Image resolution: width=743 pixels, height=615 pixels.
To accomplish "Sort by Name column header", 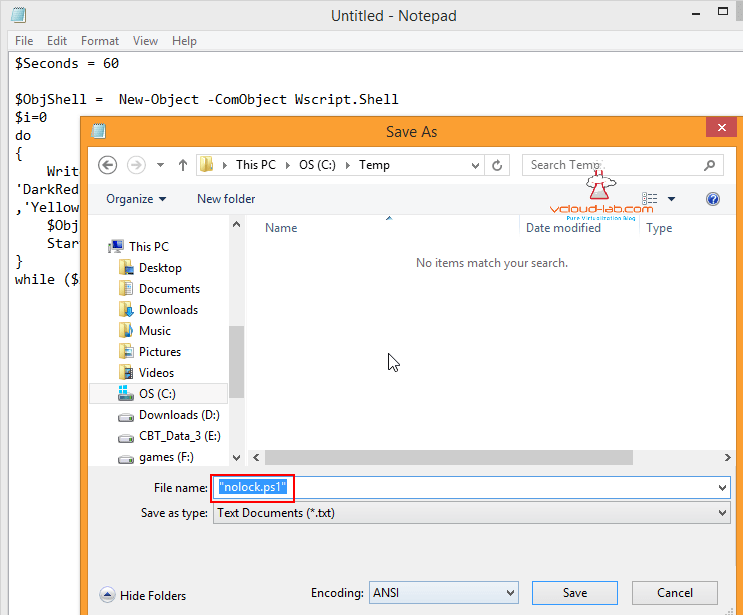I will 281,228.
